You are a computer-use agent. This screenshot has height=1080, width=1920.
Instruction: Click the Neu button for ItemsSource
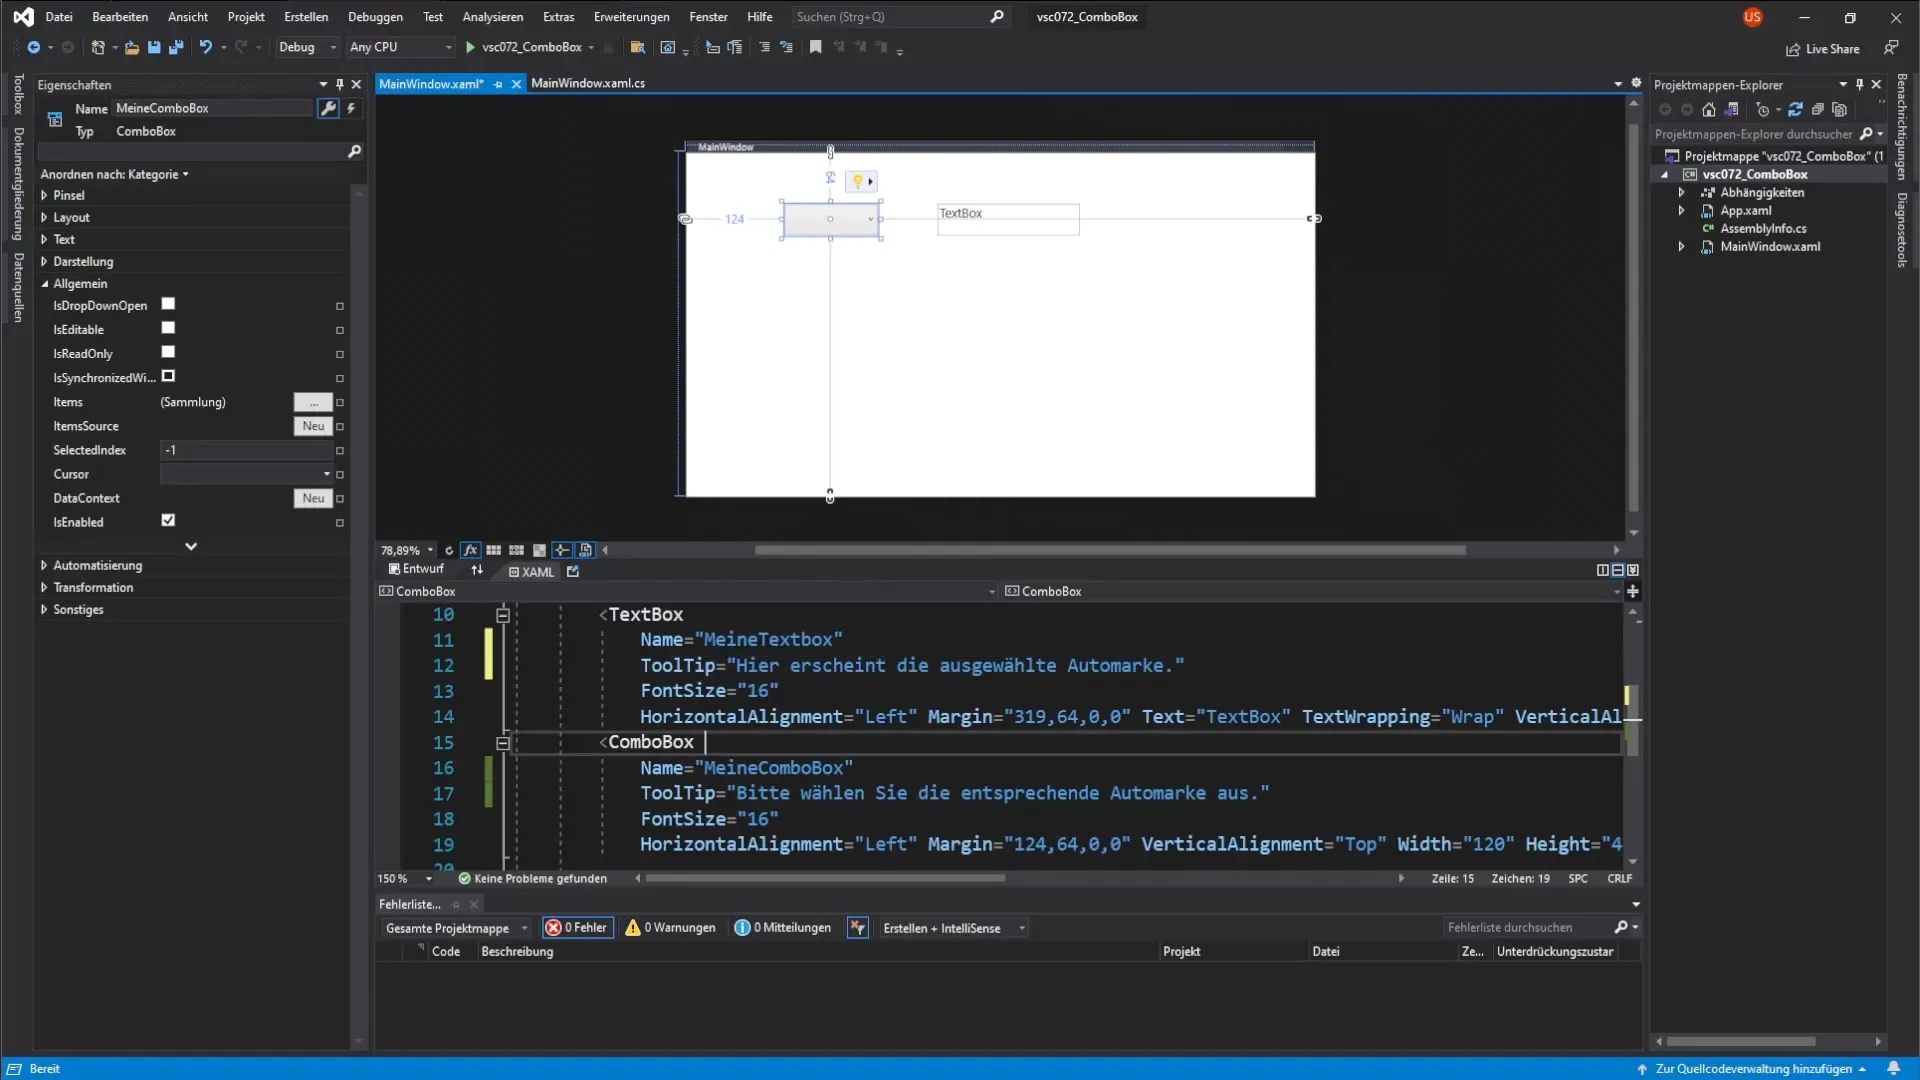313,426
